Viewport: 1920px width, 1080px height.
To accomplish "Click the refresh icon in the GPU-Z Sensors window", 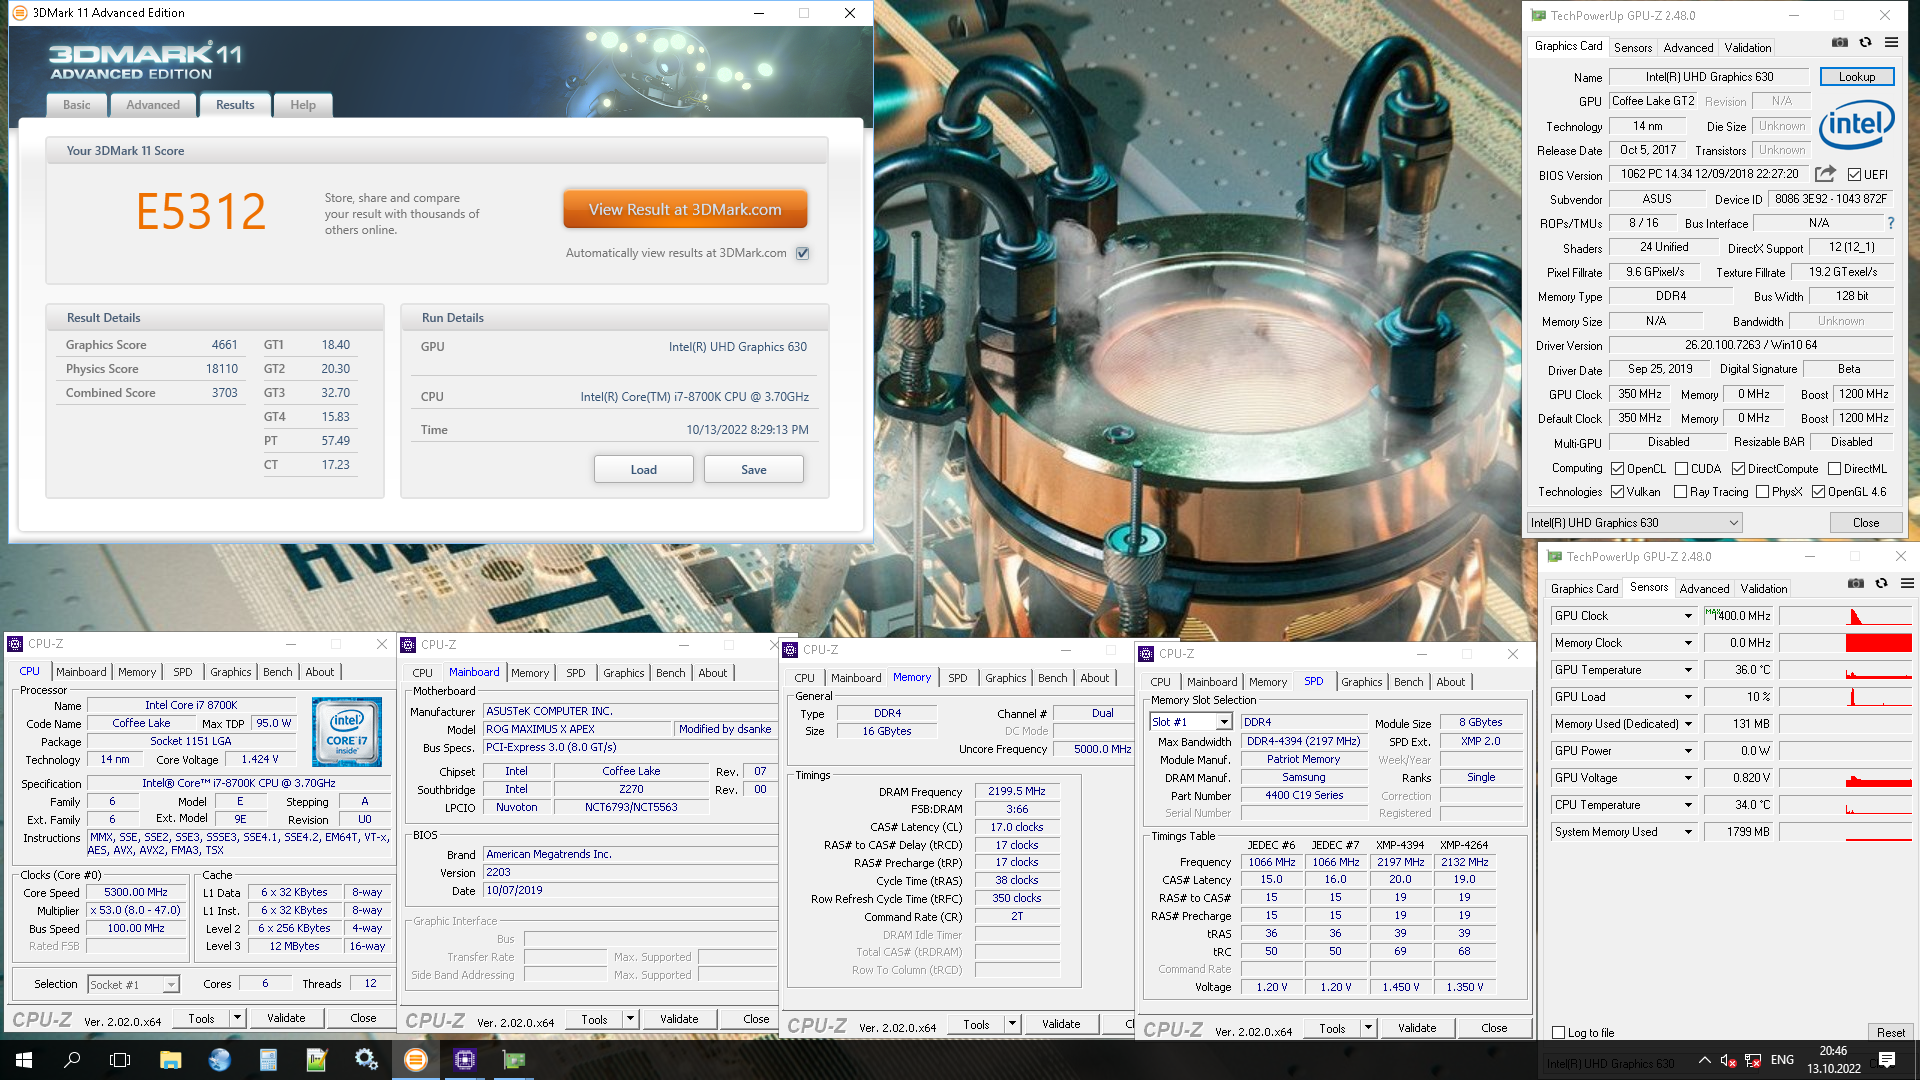I will 1881,584.
